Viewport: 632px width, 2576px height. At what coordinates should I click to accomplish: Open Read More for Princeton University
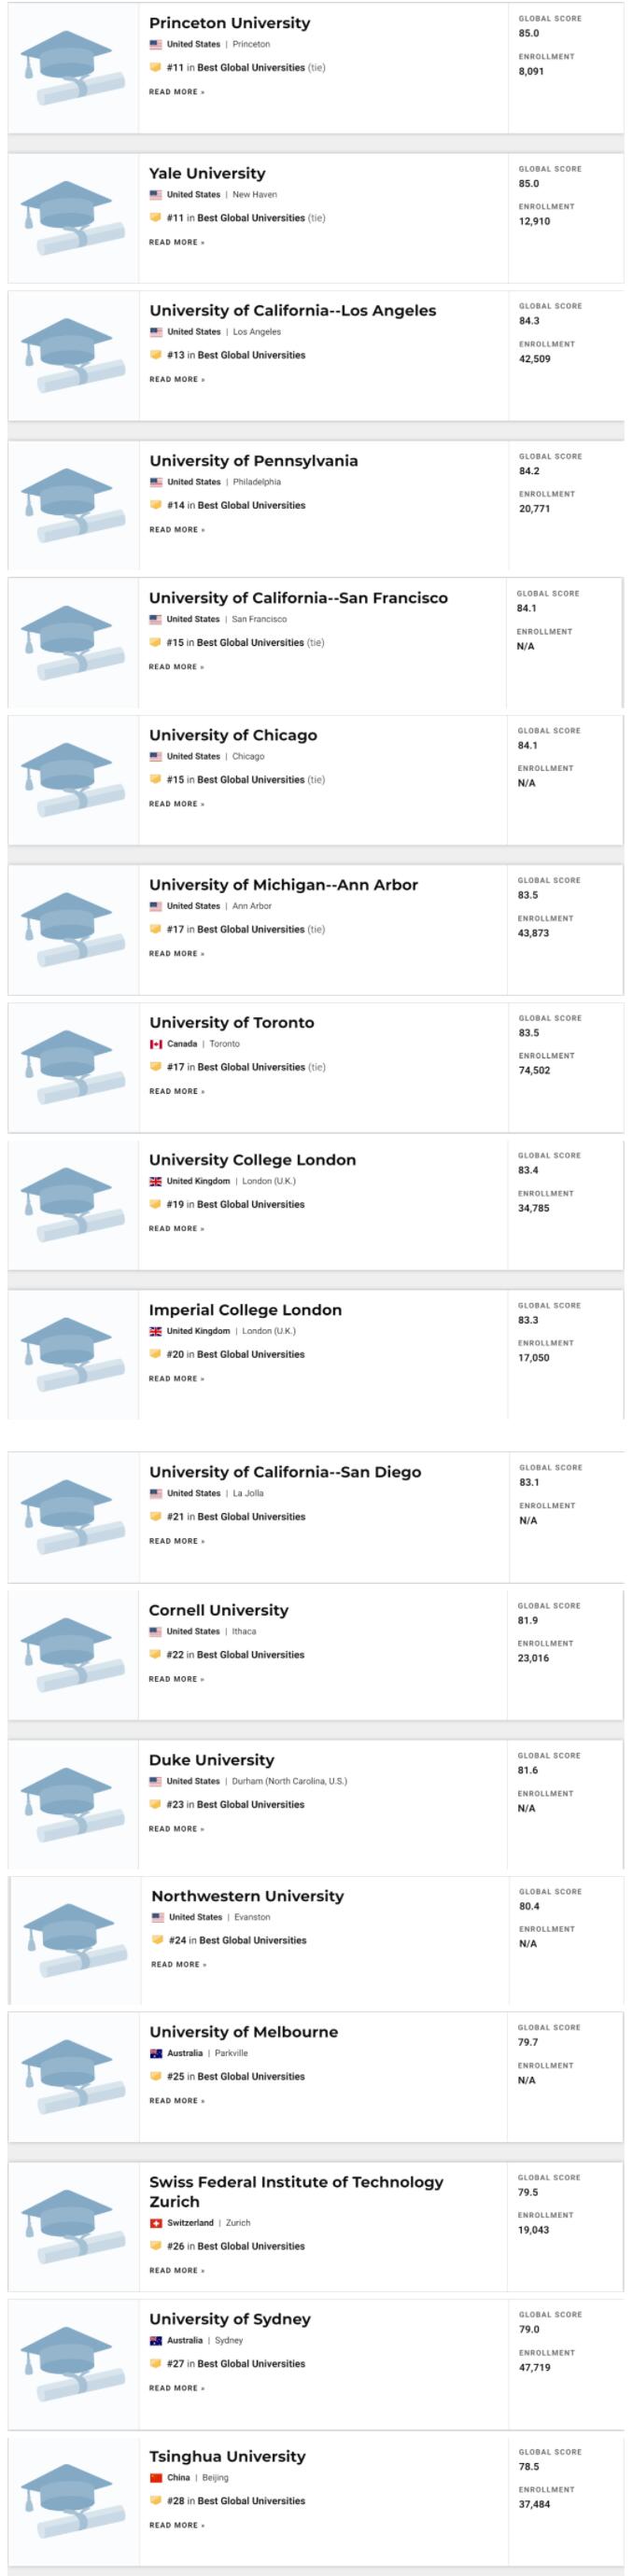pyautogui.click(x=176, y=92)
